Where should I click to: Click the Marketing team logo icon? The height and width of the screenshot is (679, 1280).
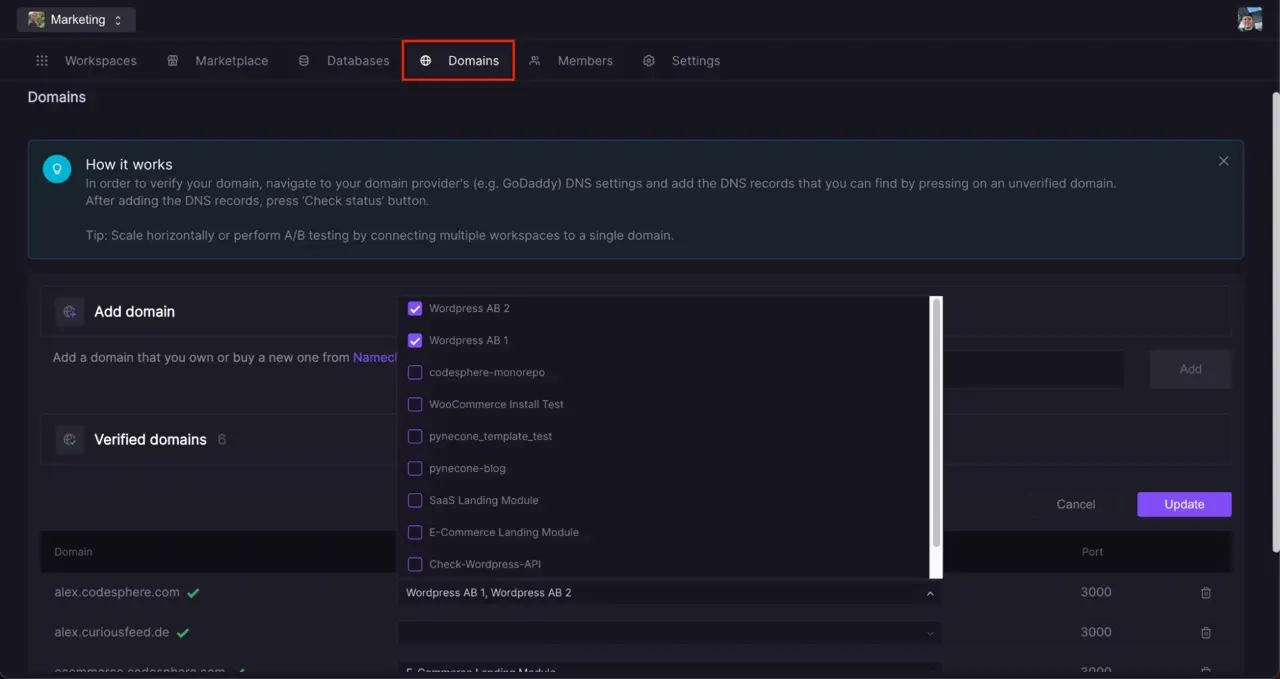tap(37, 20)
